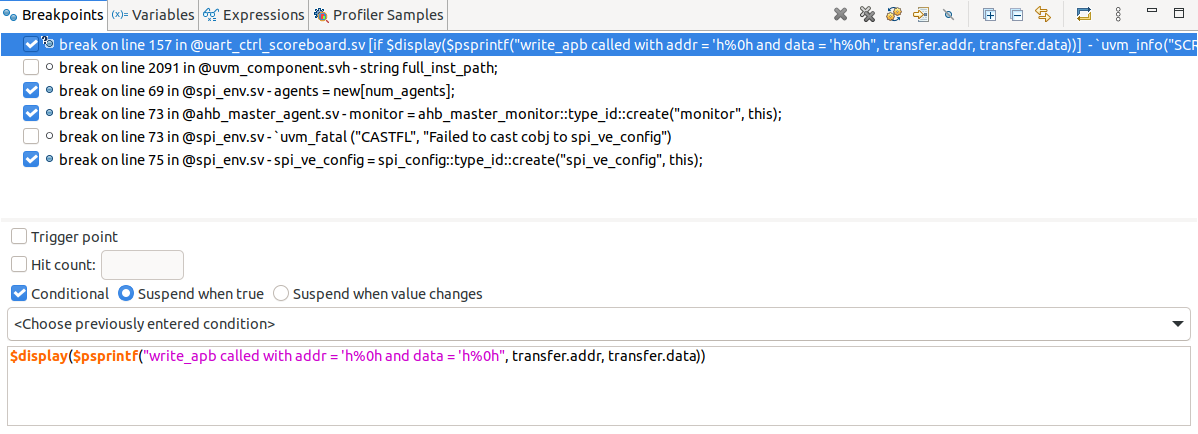Minimize the Breakpoints panel
This screenshot has height=434, width=1198.
(1153, 11)
